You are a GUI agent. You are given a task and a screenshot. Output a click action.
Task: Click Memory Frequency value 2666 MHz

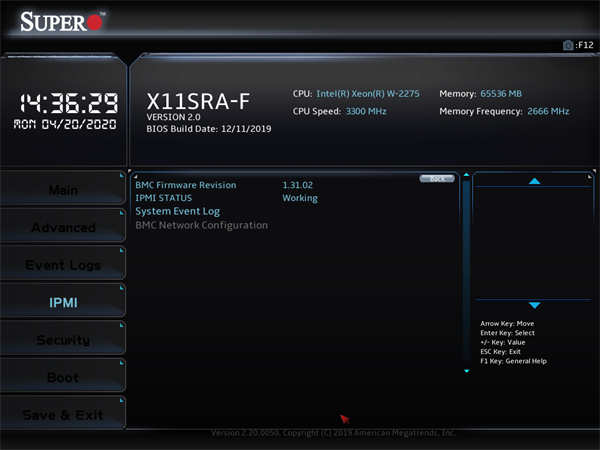548,111
